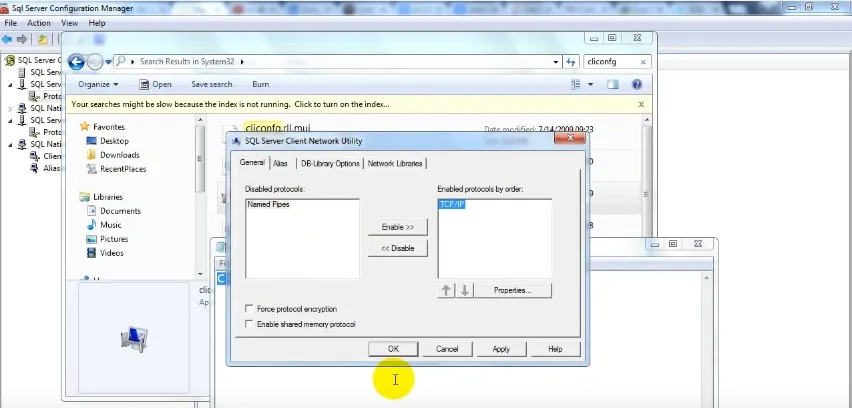
Task: Check Force protocol encryption
Action: (249, 309)
